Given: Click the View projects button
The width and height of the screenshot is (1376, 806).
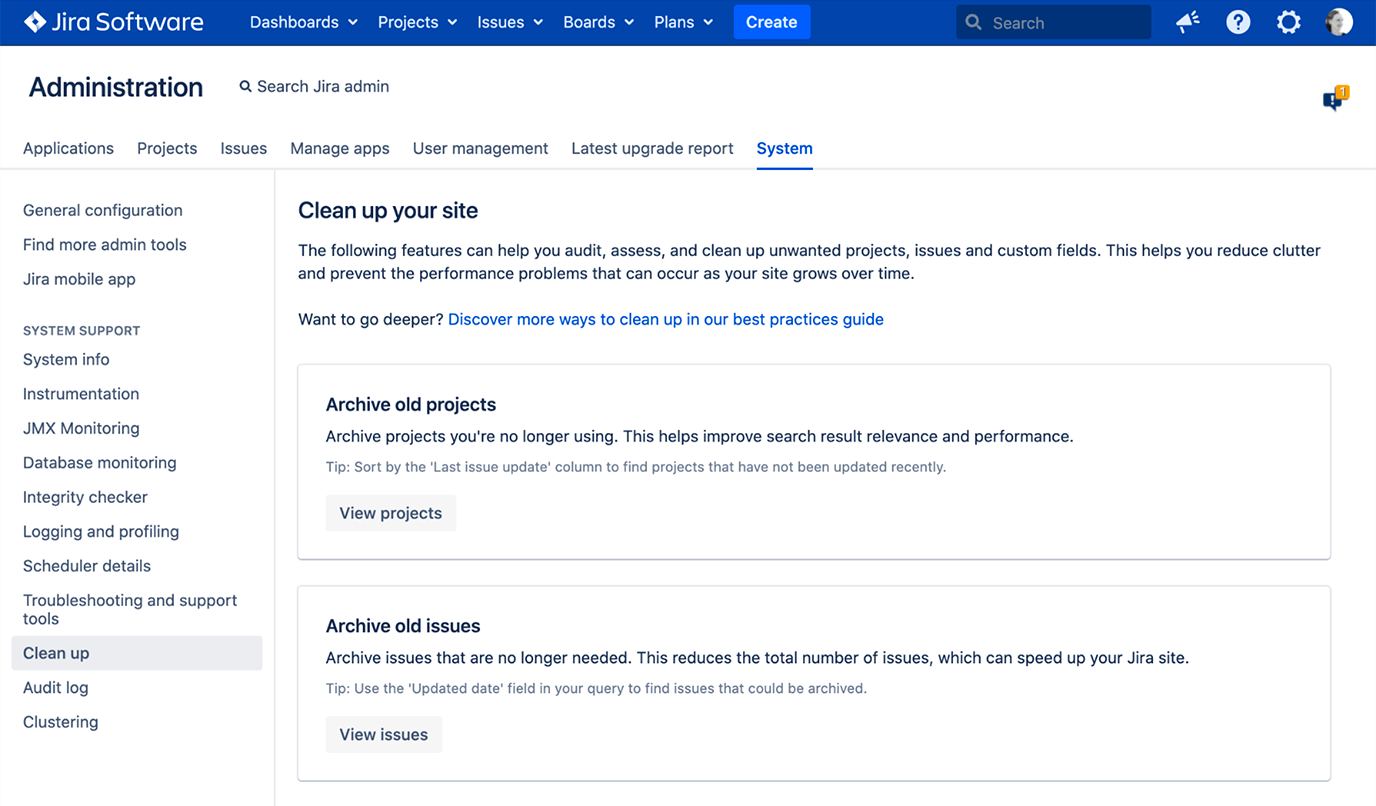Looking at the screenshot, I should (x=390, y=512).
